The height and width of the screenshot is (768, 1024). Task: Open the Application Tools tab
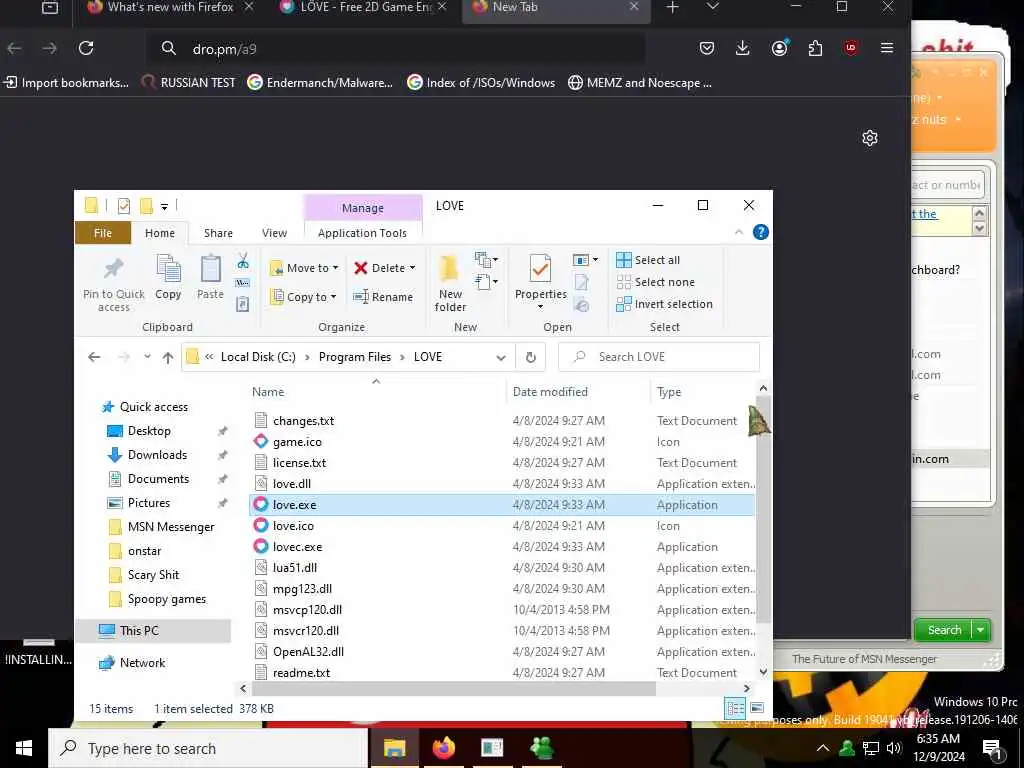tap(362, 233)
